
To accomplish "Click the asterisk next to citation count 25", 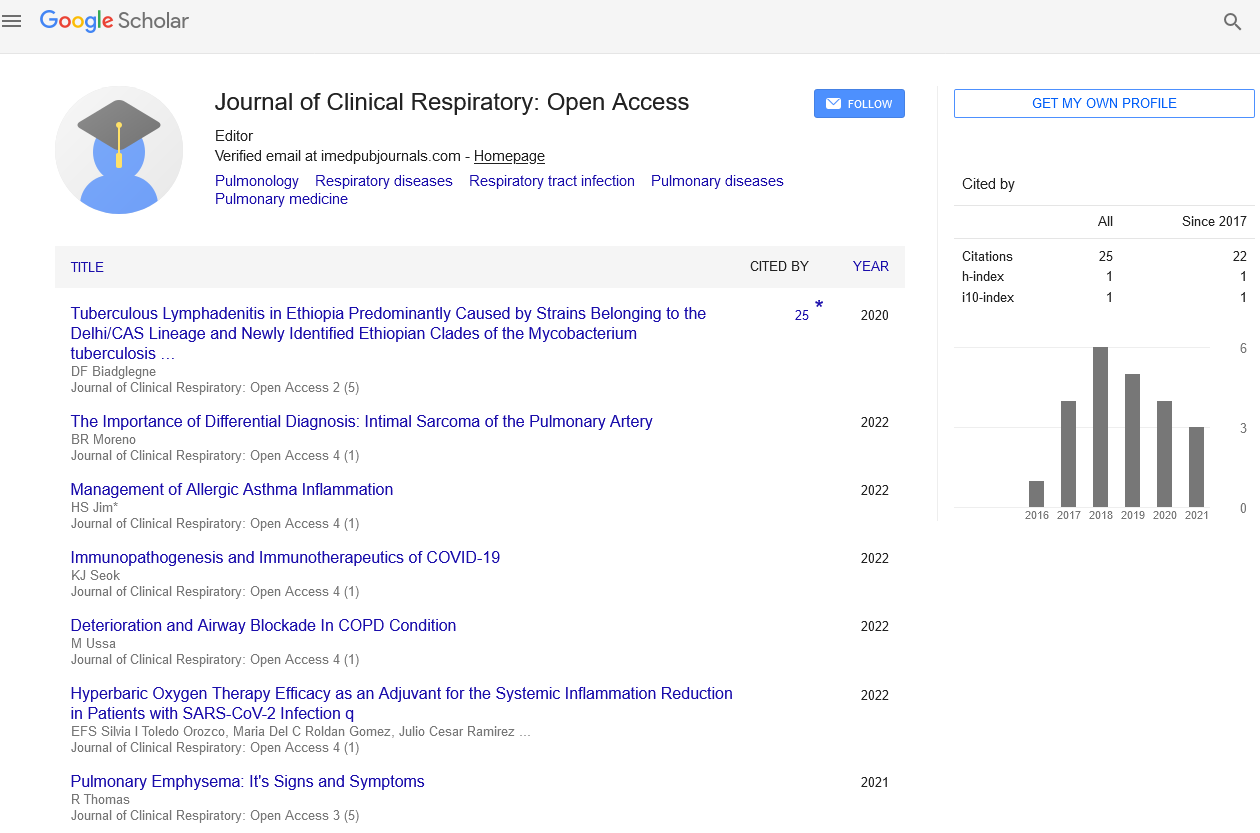I will (819, 305).
